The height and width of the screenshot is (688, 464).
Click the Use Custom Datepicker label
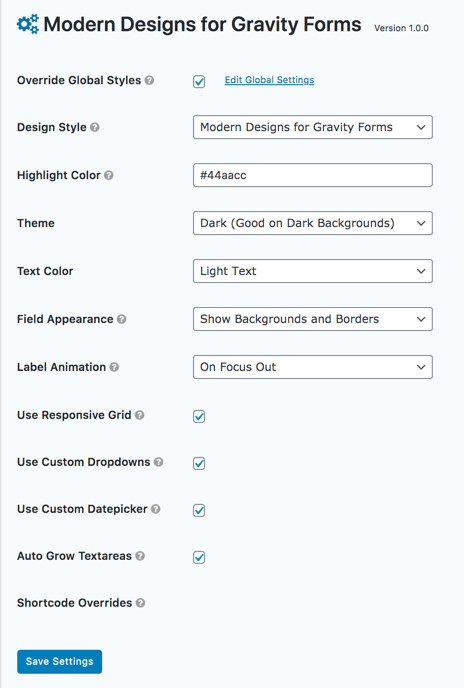tap(82, 509)
